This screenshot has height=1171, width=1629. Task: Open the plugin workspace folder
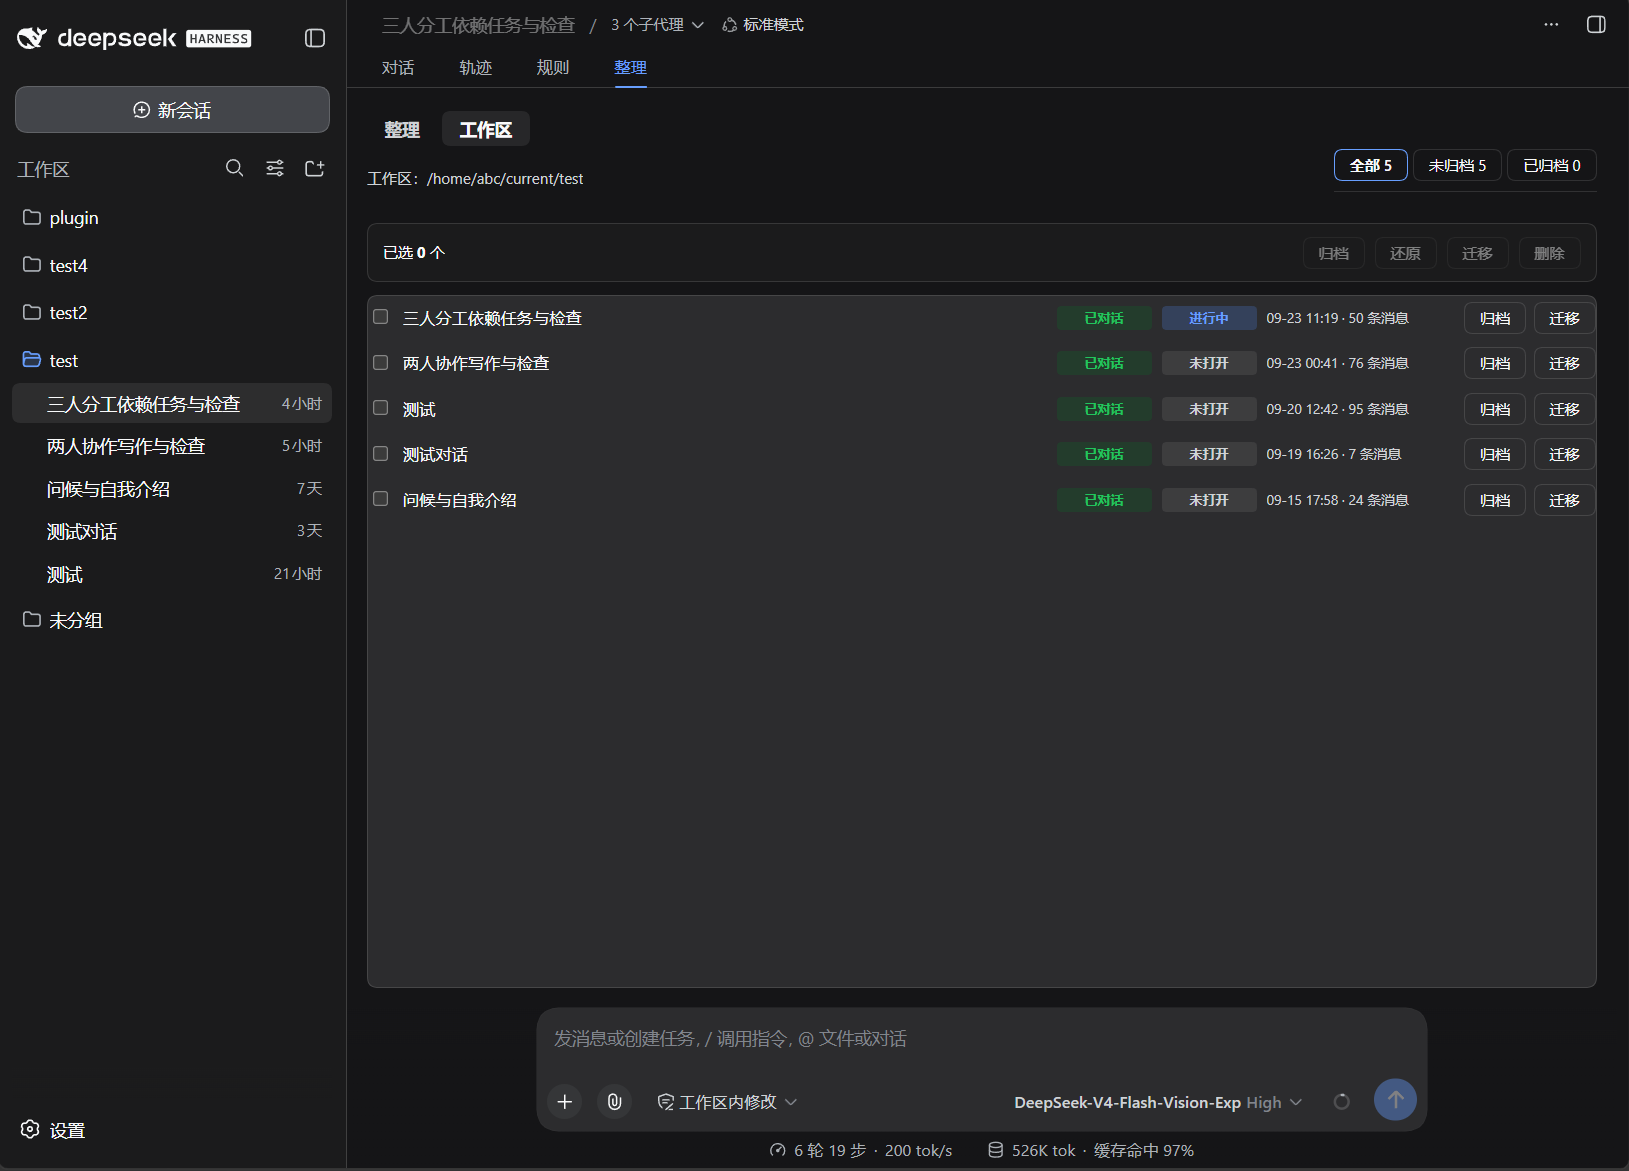pos(172,218)
